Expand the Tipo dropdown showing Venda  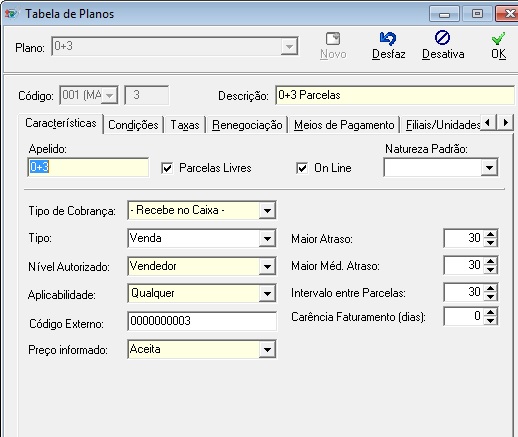click(x=267, y=238)
